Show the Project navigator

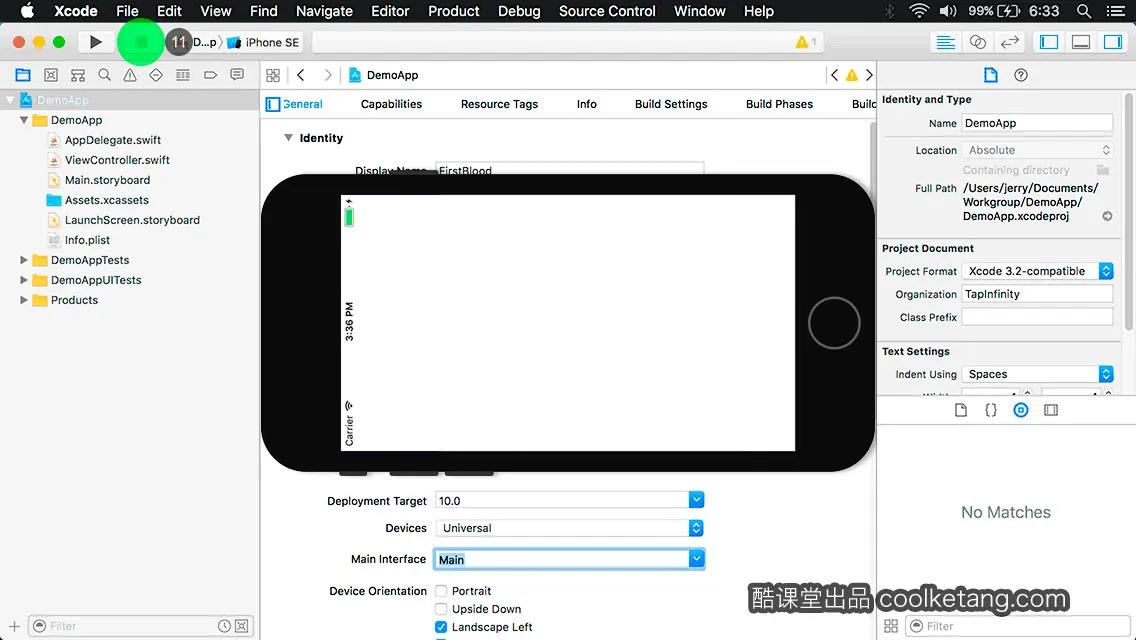pyautogui.click(x=23, y=75)
